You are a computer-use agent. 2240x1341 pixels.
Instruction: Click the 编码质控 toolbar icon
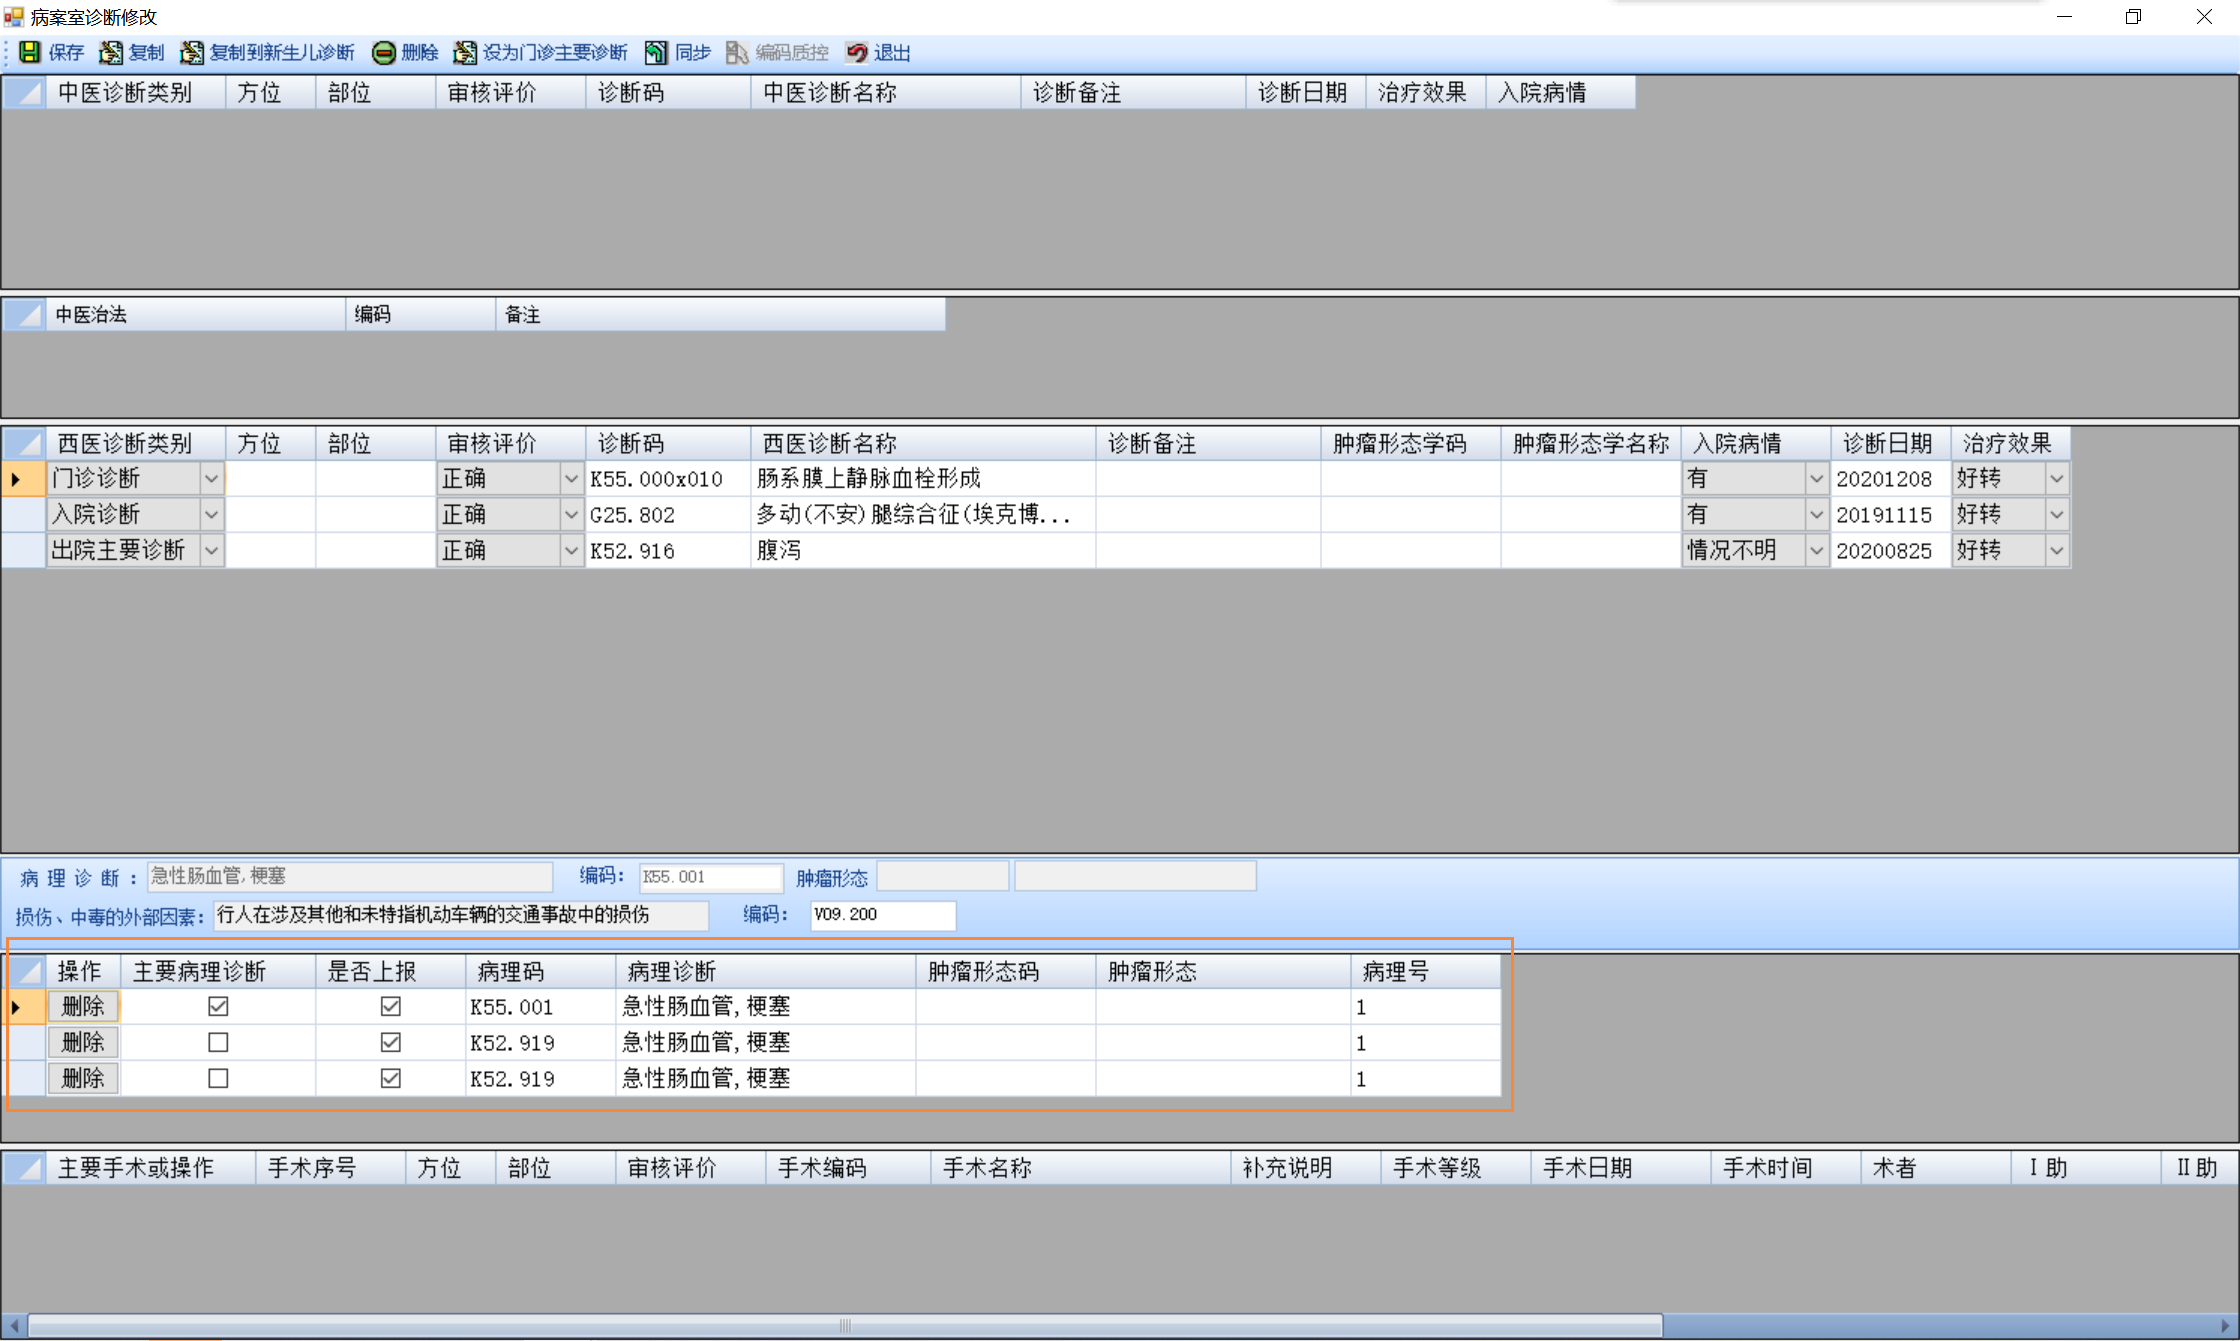pos(737,52)
